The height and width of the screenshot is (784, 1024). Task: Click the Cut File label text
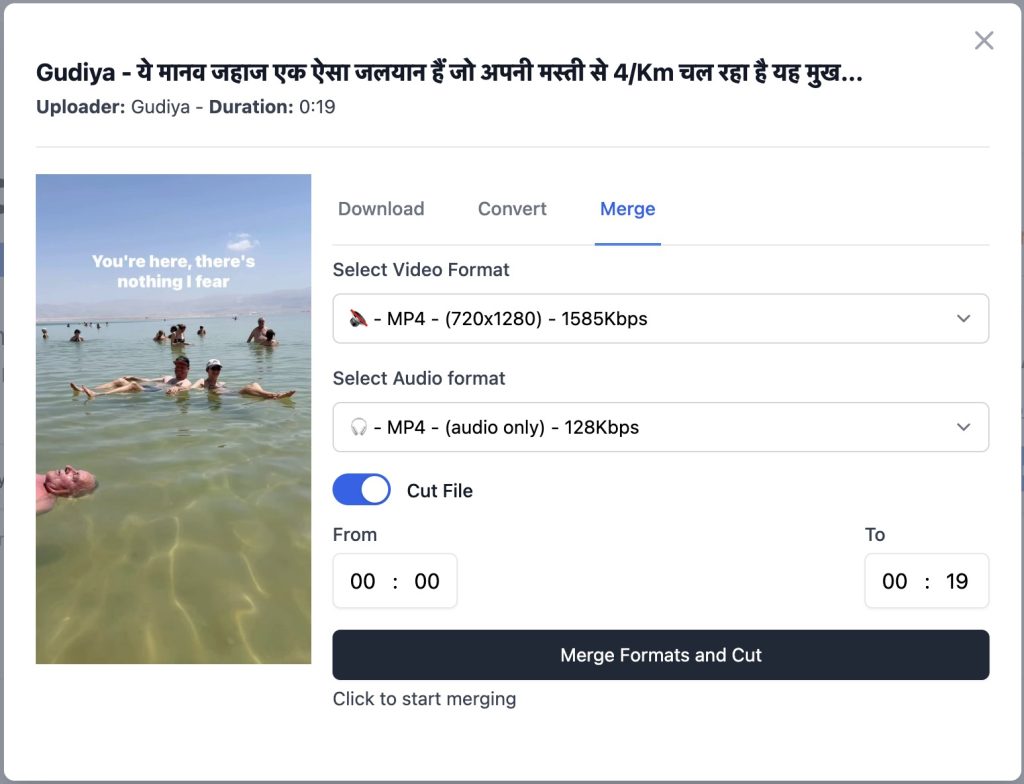tap(439, 491)
